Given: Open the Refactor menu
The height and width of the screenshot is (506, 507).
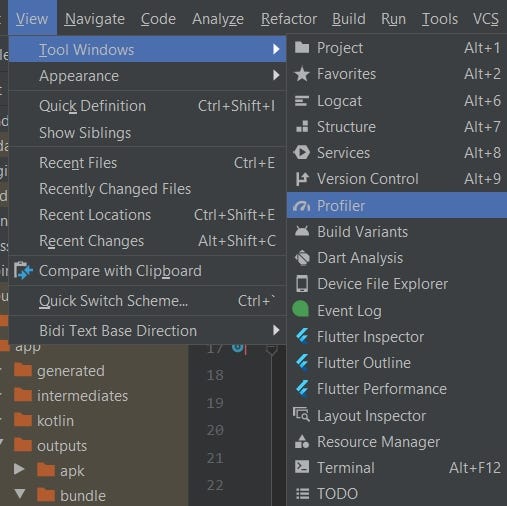Looking at the screenshot, I should [x=289, y=19].
